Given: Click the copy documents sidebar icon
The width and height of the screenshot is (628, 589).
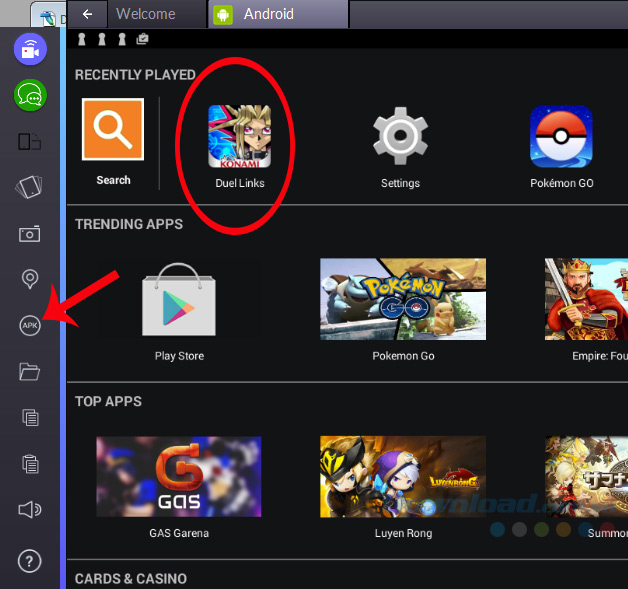Looking at the screenshot, I should tap(30, 418).
